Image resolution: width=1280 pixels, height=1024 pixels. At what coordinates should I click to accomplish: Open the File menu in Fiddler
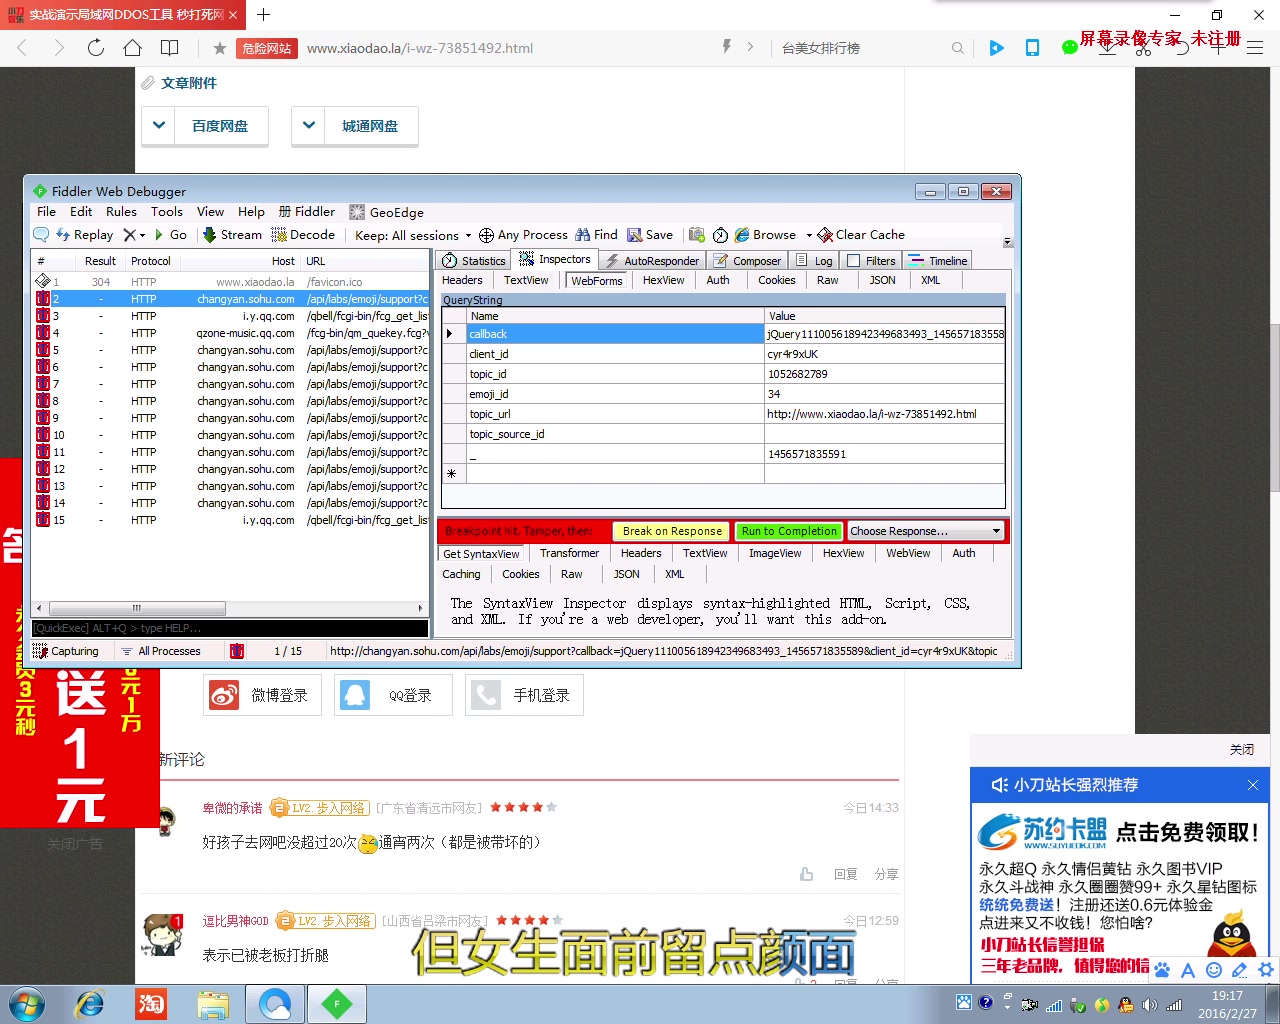46,212
